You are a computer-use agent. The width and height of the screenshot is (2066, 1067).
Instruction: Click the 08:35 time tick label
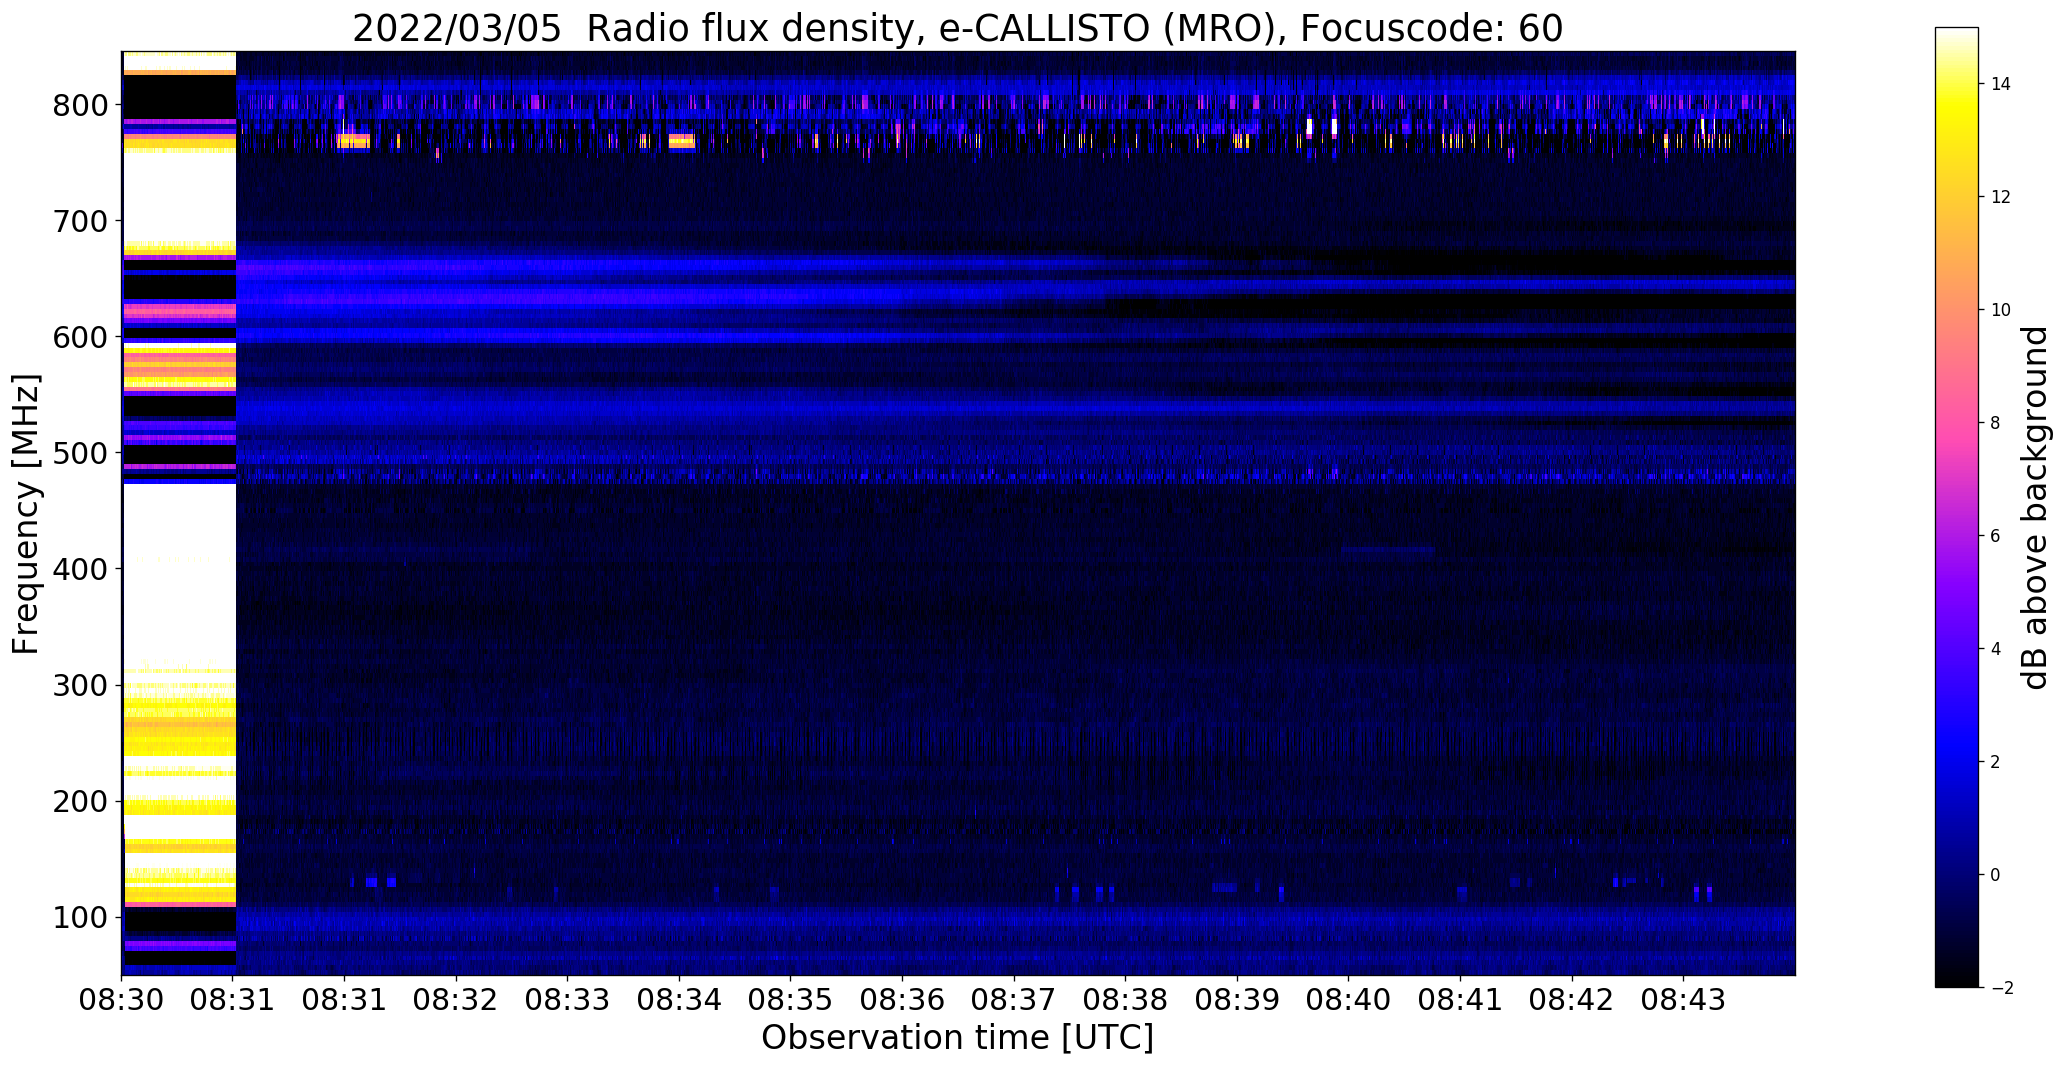(791, 1000)
